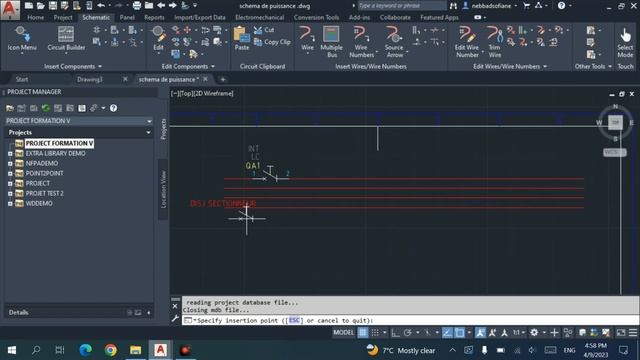Click the search keyword field
The width and height of the screenshot is (640, 360).
pyautogui.click(x=402, y=6)
